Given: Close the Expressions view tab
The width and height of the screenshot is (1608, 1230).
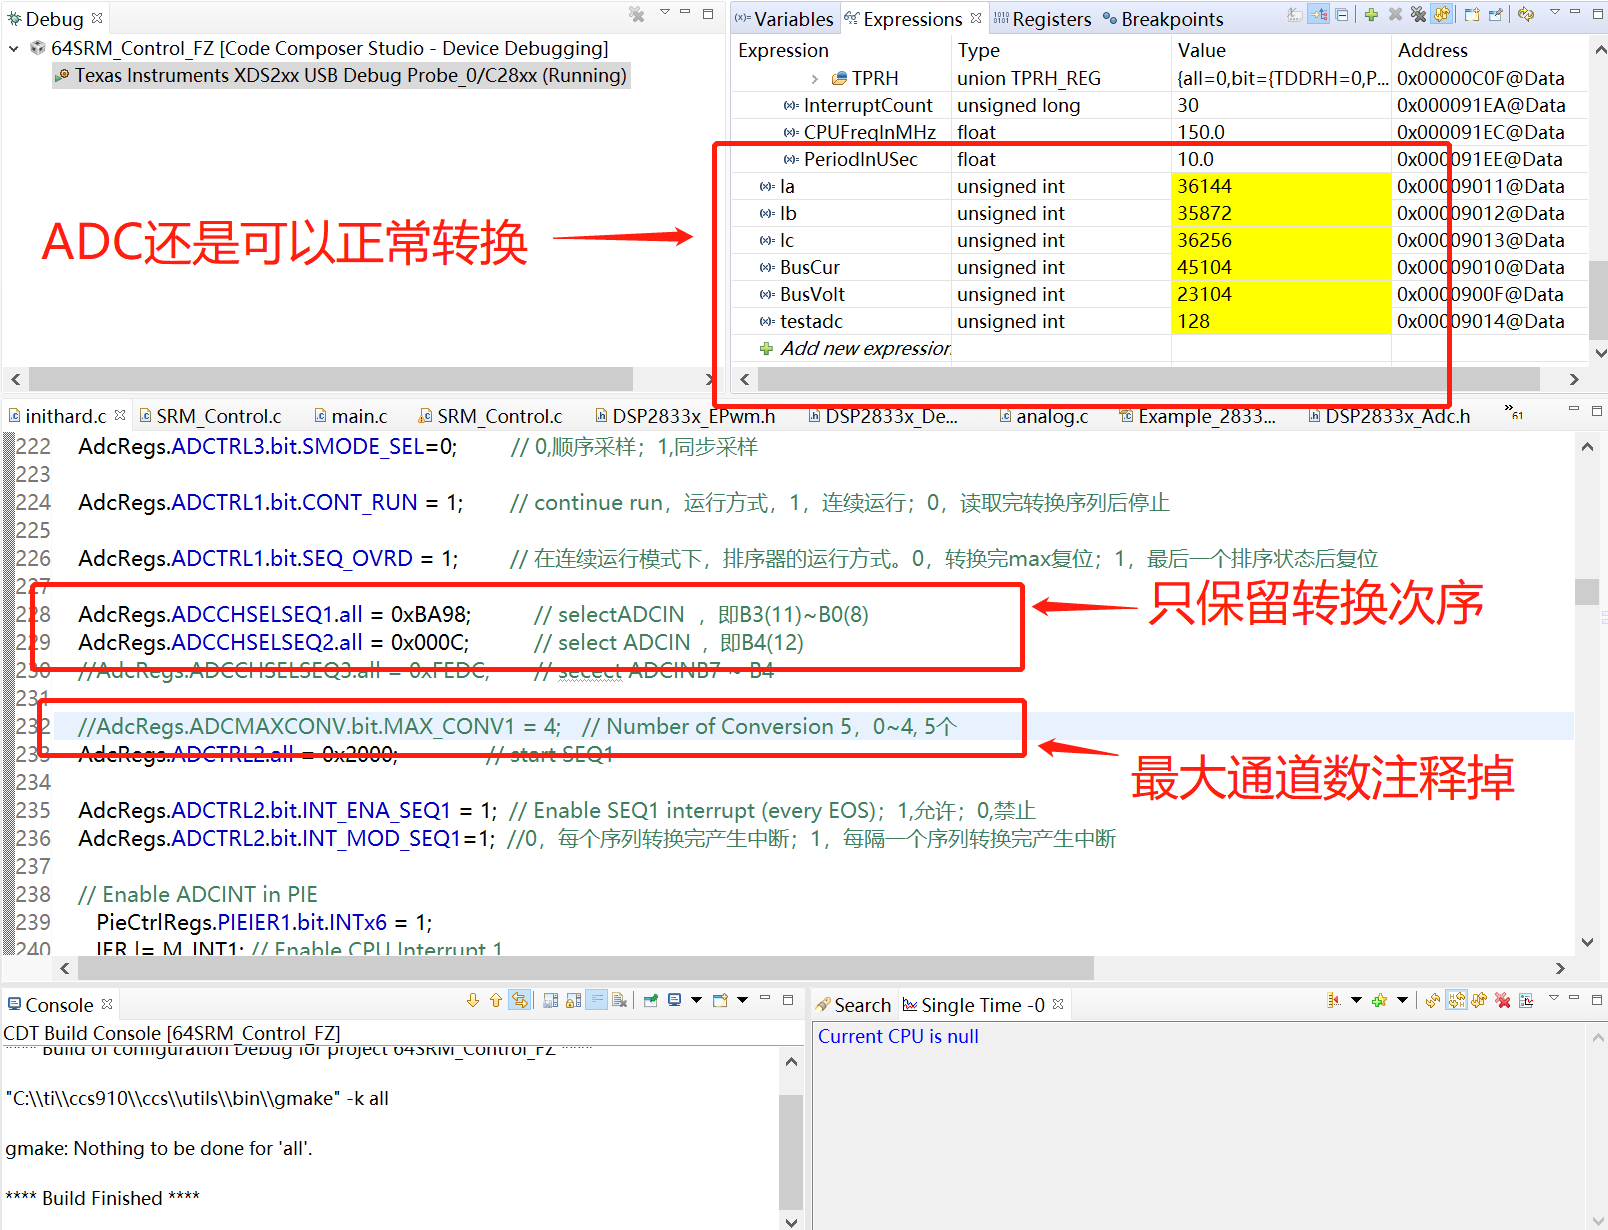Looking at the screenshot, I should [x=976, y=18].
